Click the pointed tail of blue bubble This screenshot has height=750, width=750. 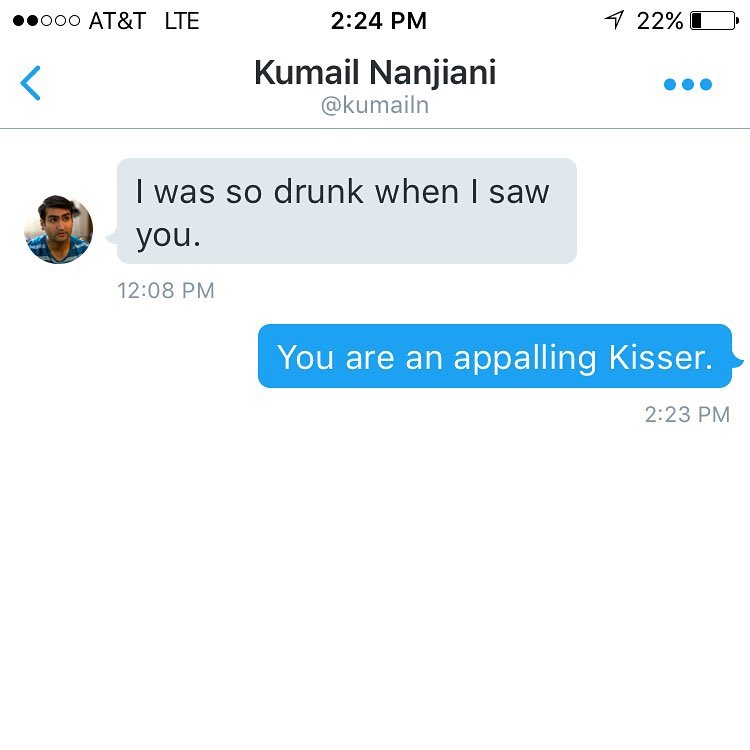coord(738,359)
